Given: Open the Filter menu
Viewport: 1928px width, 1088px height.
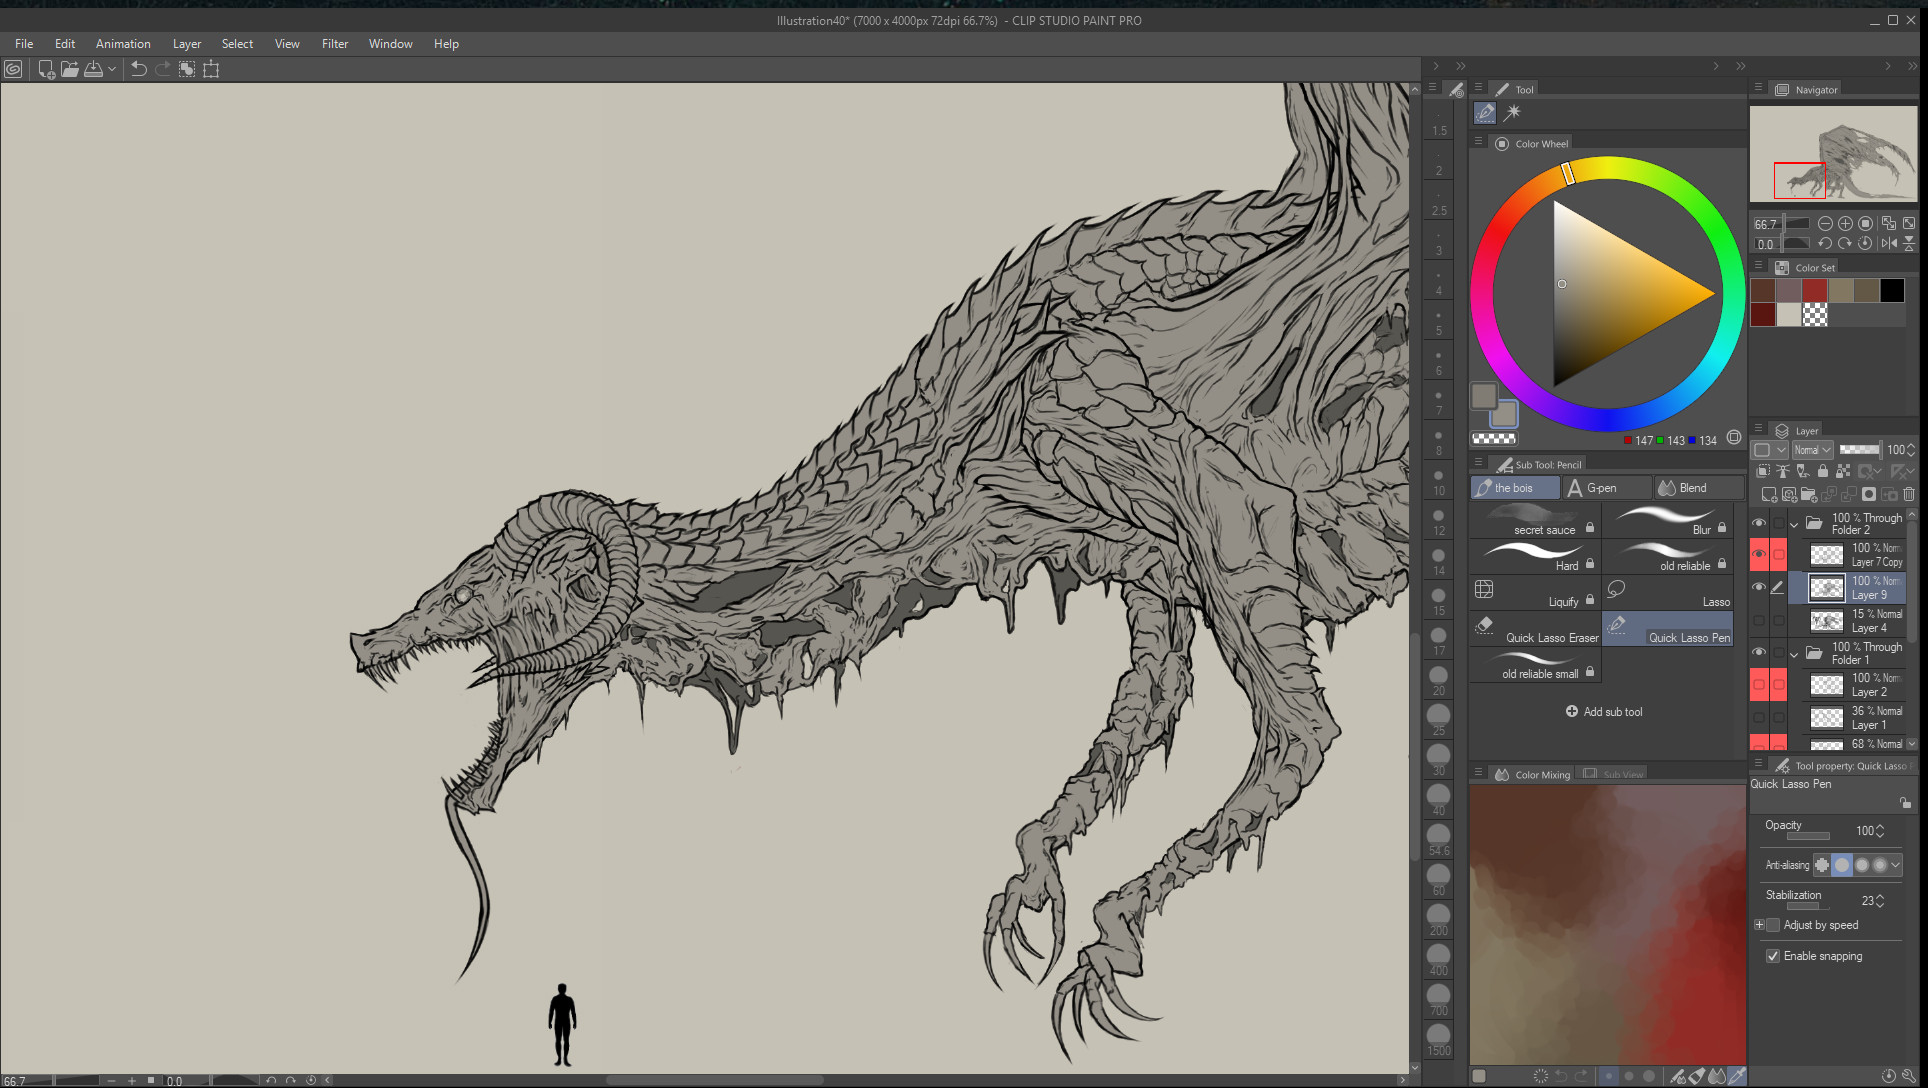Looking at the screenshot, I should pos(335,44).
